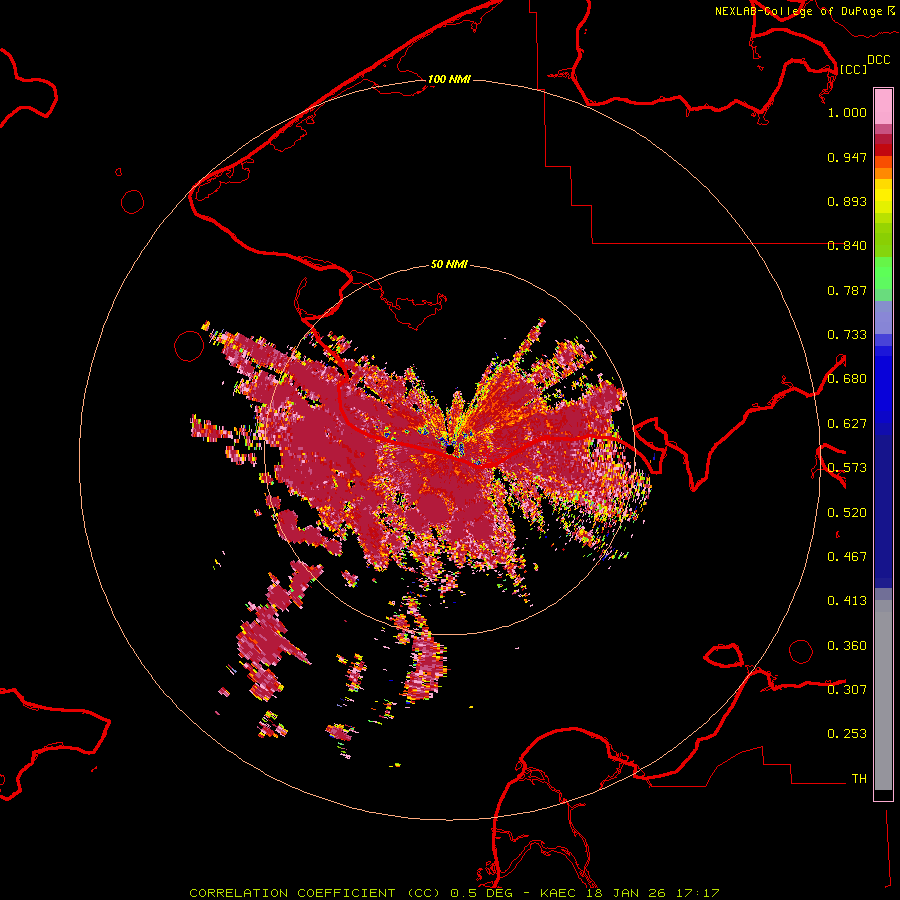
Task: Click the Correlation Coefficient product title caption
Action: tap(454, 893)
